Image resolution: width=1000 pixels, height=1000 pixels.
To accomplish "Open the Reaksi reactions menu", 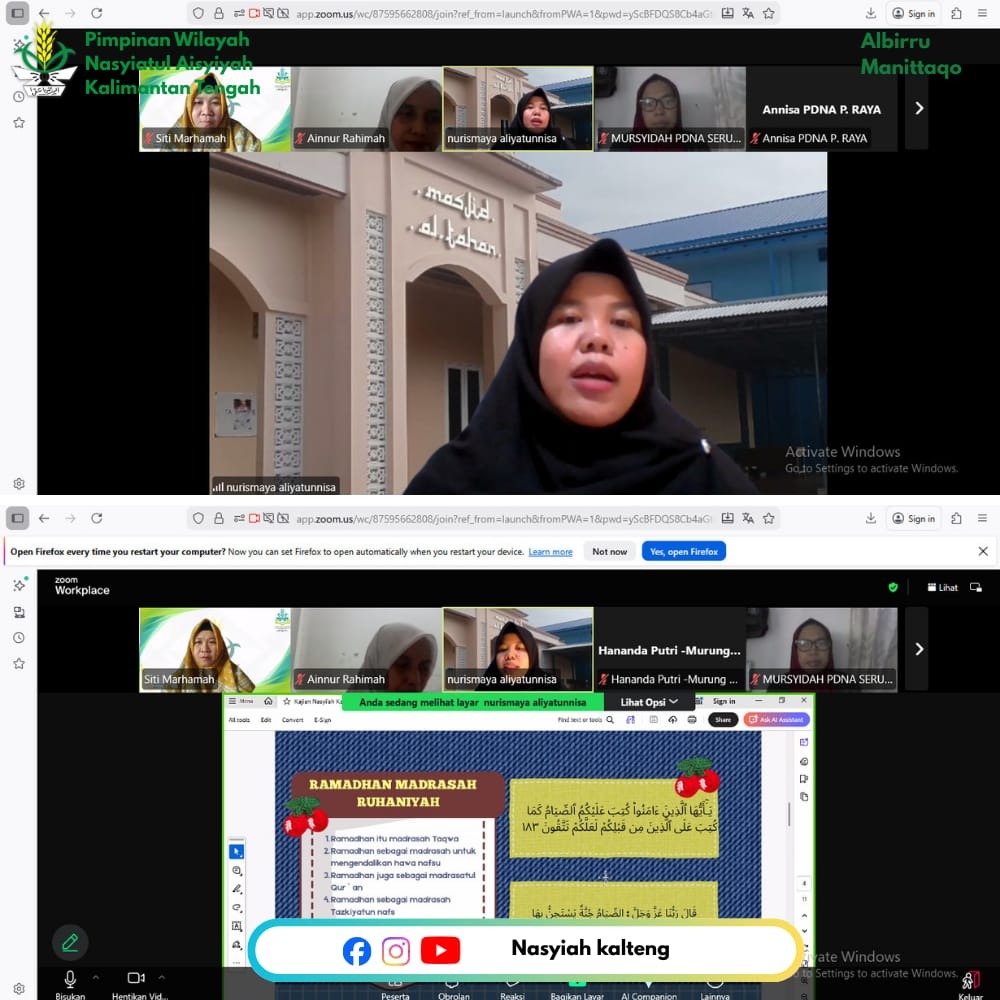I will (x=512, y=992).
